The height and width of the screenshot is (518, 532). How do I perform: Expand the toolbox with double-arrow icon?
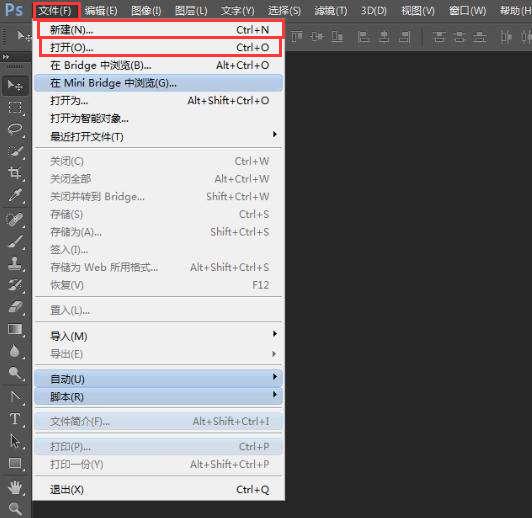(6, 57)
